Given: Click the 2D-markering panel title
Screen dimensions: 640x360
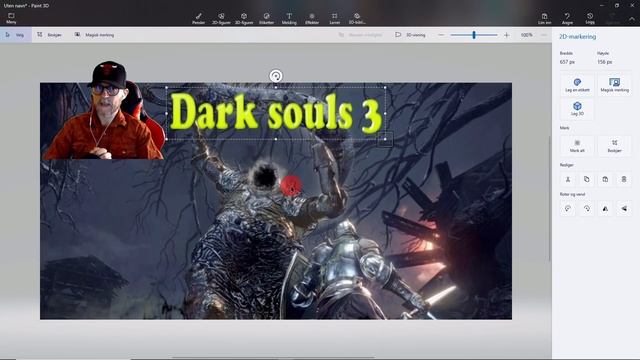Looking at the screenshot, I should point(577,37).
